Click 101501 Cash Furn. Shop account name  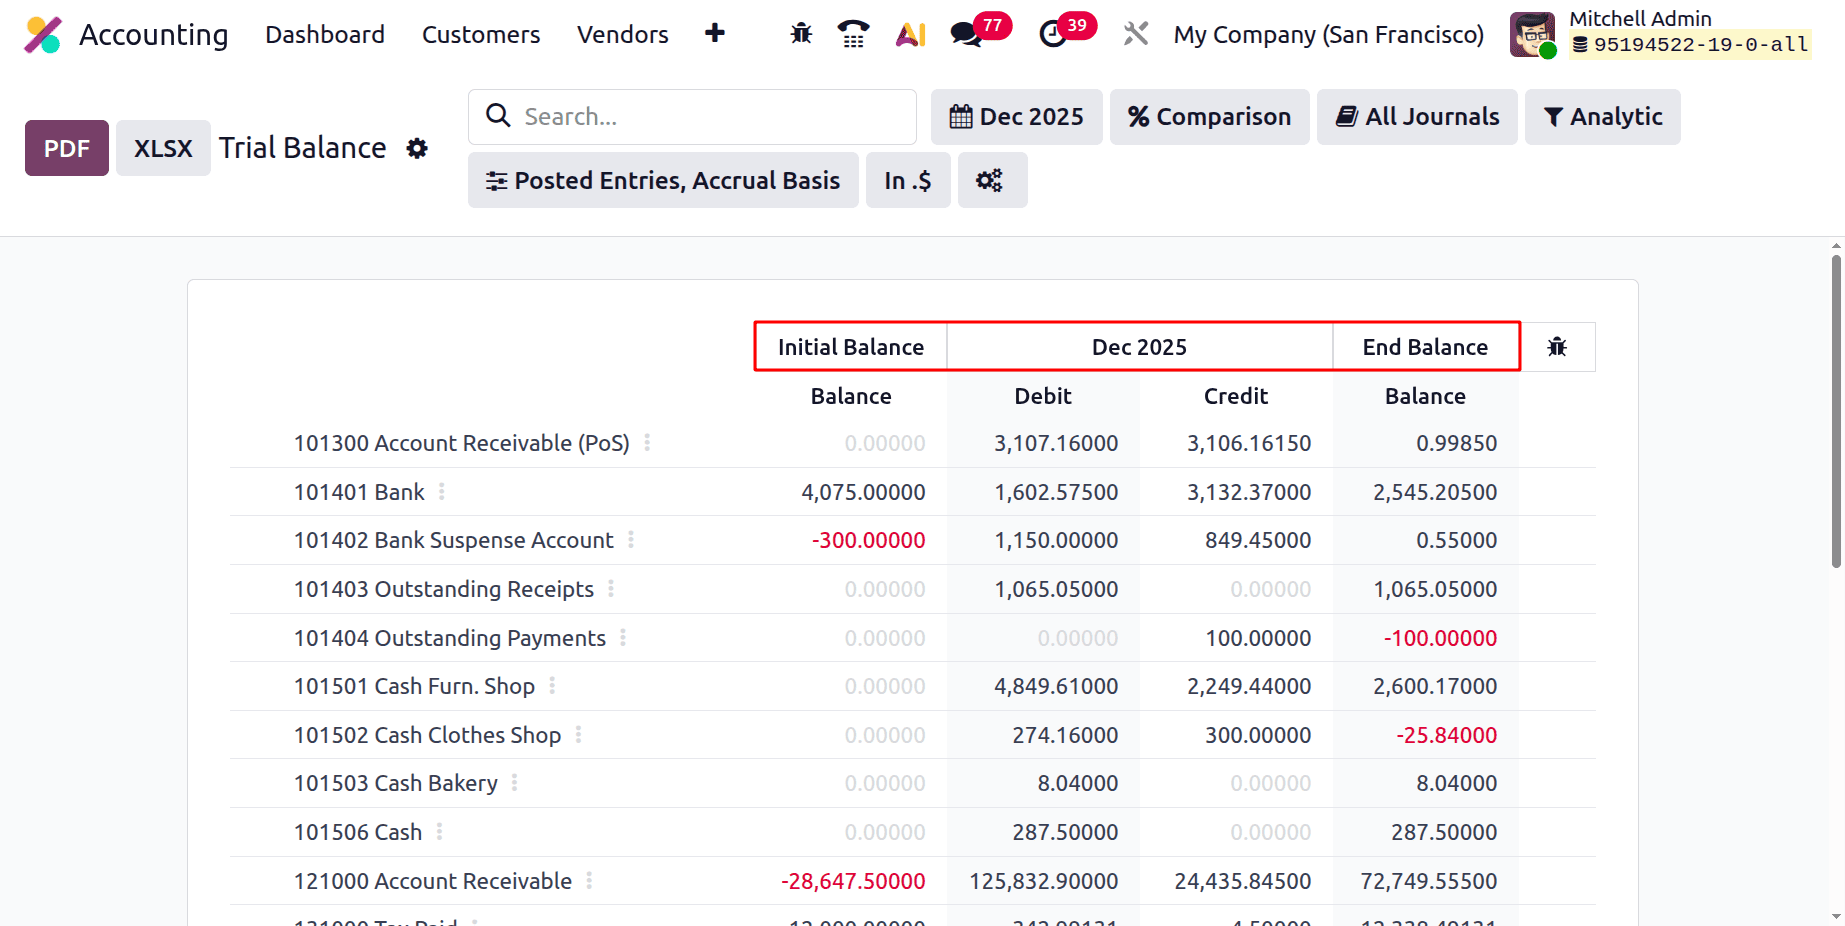click(x=414, y=686)
